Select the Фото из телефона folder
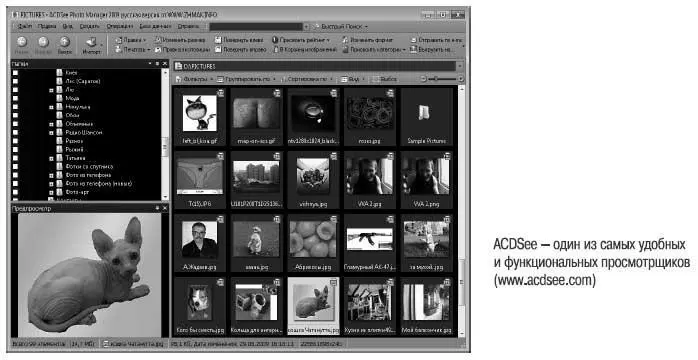698x360 pixels. tap(88, 175)
